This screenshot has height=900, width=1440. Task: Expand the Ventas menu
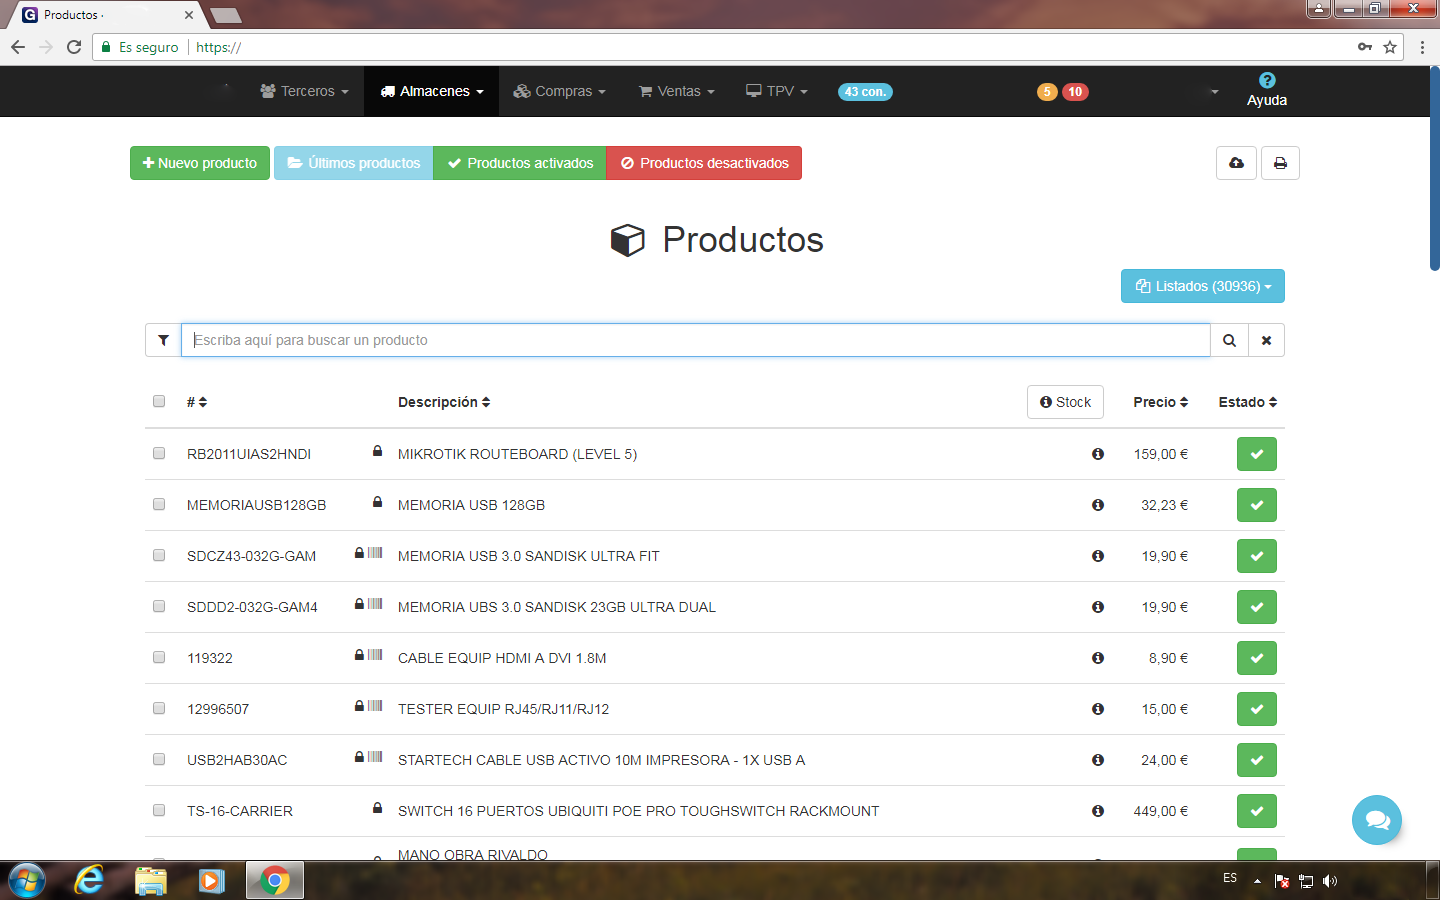[677, 91]
